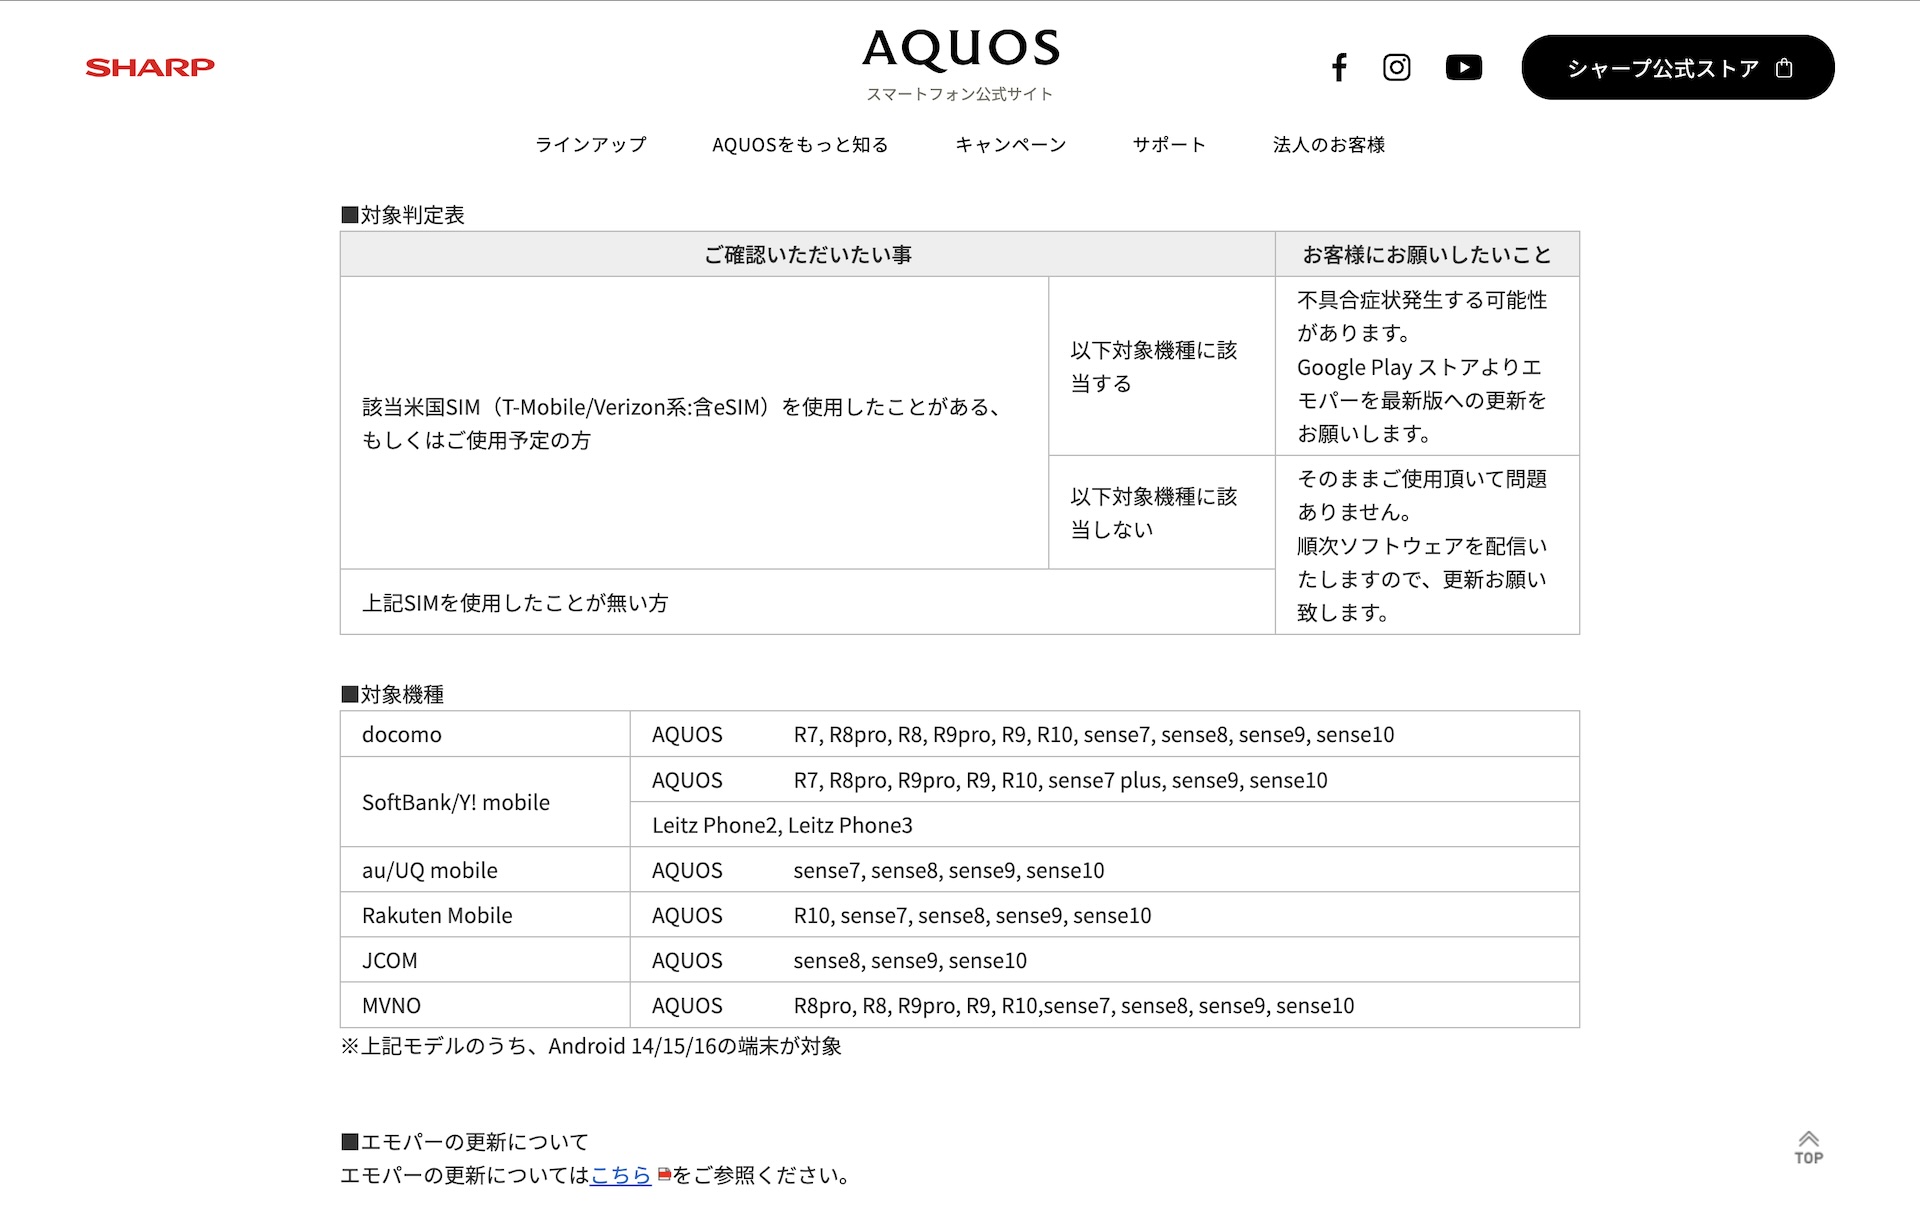The image size is (1920, 1206).
Task: Follow the こちら link for エモパー update
Action: point(620,1175)
